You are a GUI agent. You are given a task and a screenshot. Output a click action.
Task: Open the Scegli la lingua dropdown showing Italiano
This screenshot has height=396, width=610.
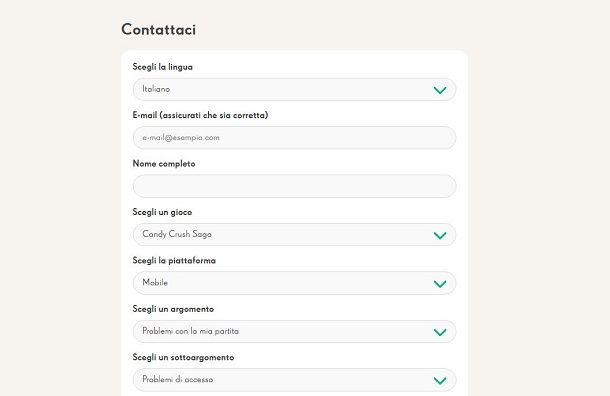tap(294, 89)
